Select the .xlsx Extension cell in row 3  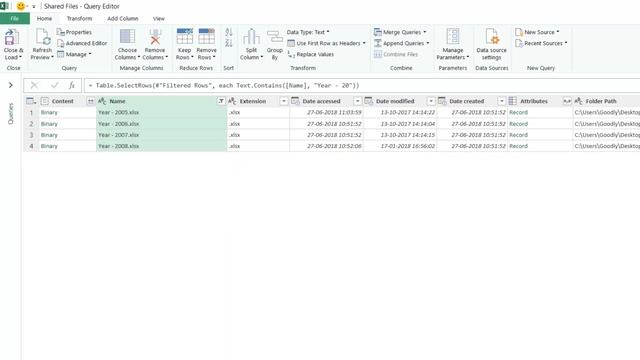tap(258, 135)
